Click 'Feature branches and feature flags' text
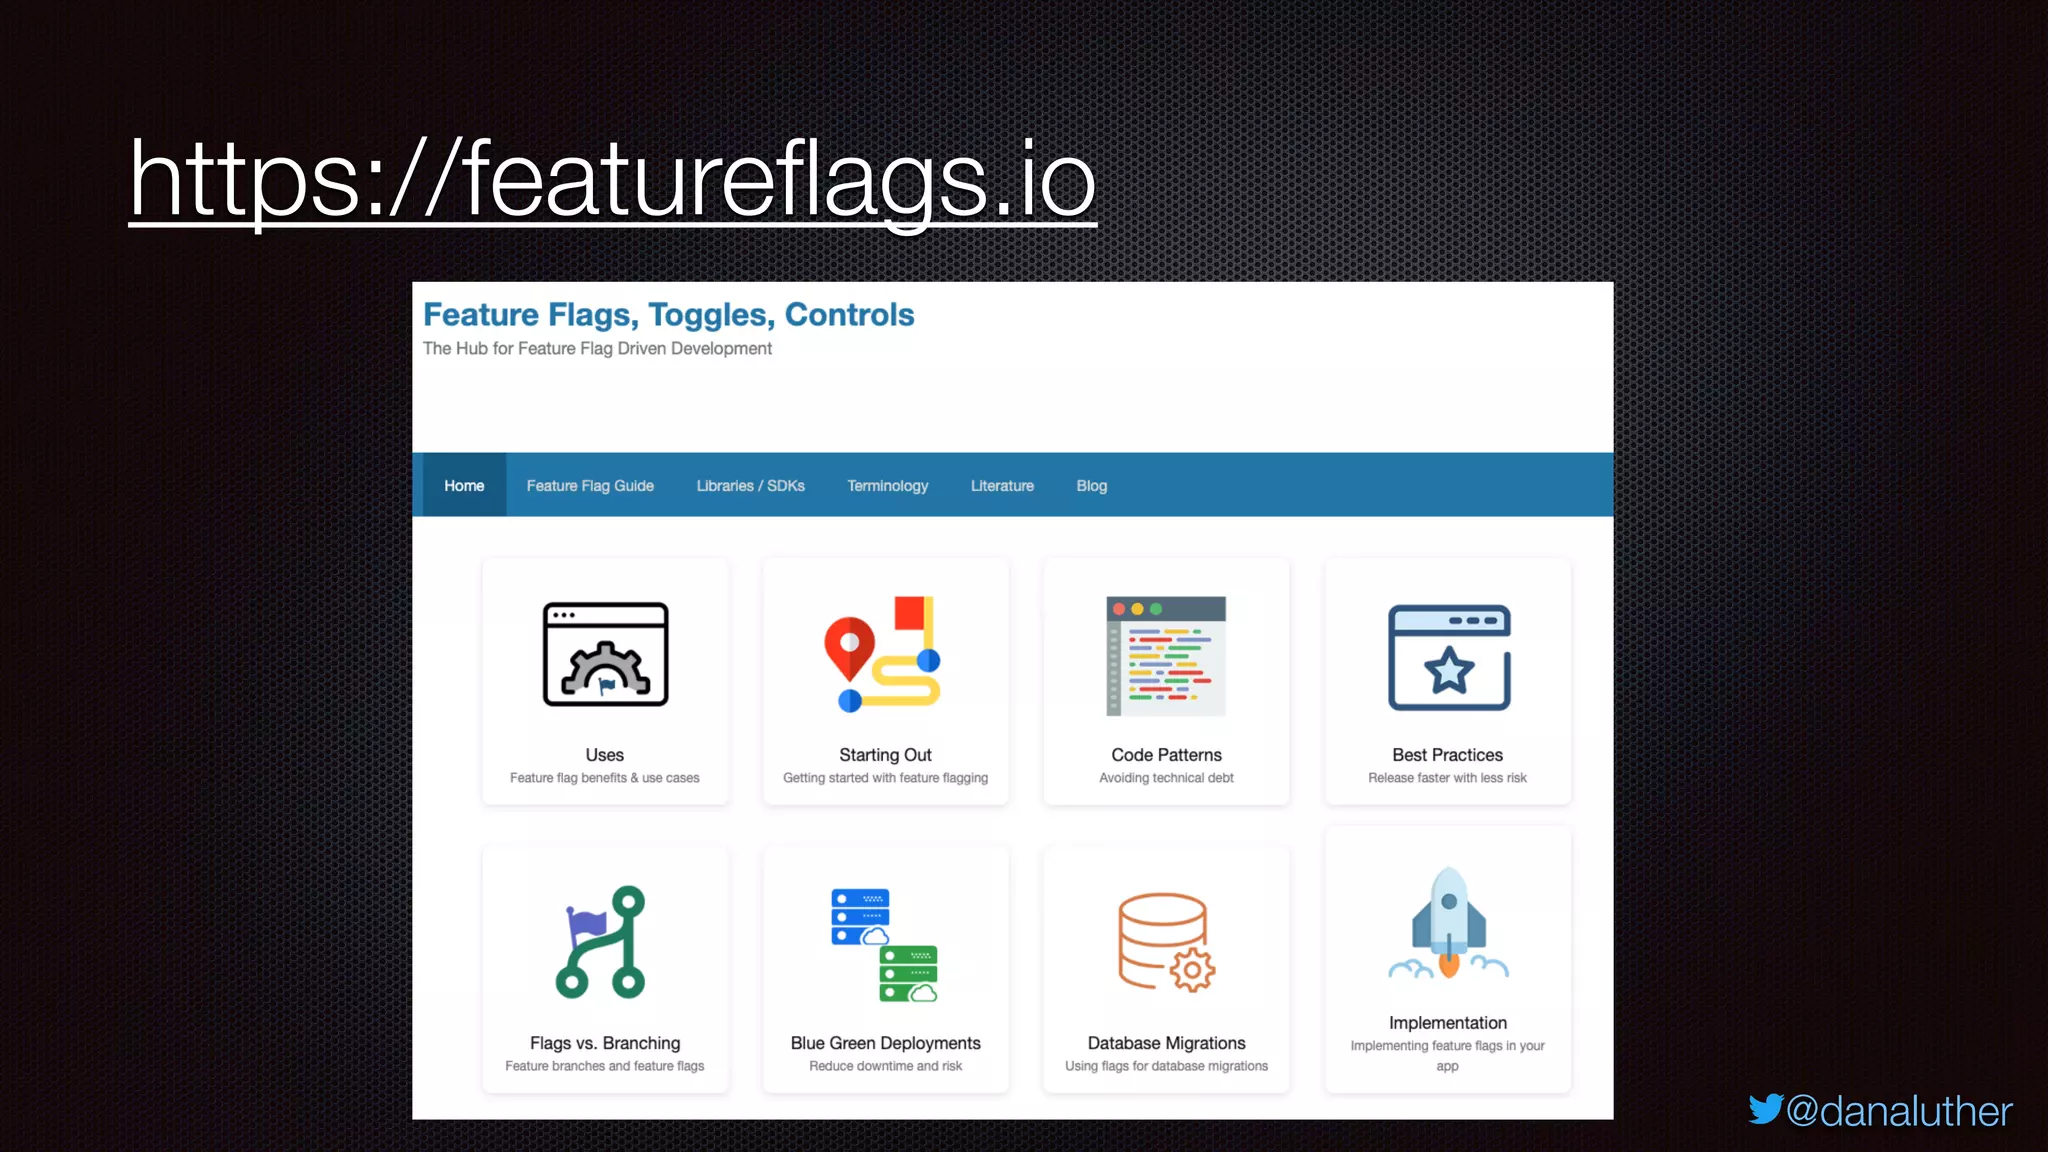The image size is (2048, 1152). 604,1066
